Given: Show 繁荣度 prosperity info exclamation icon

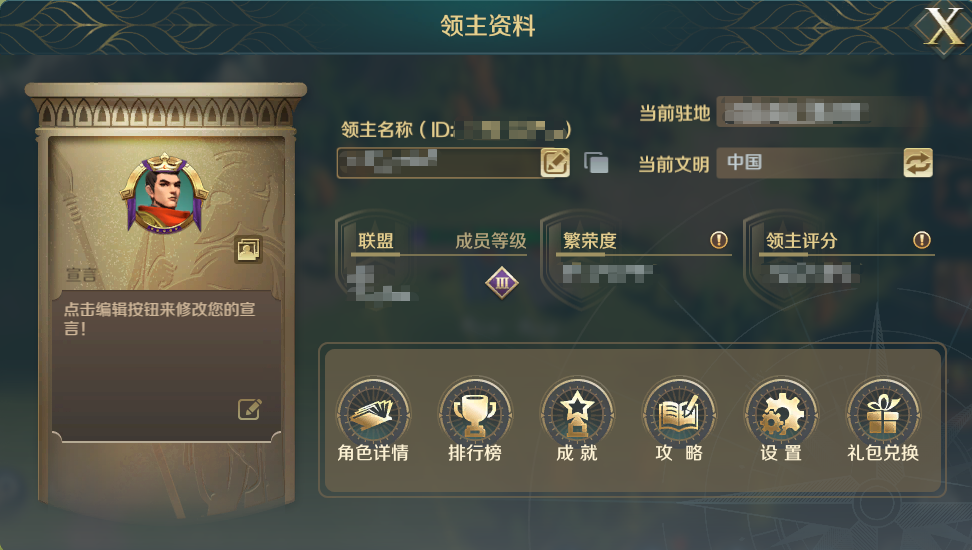Looking at the screenshot, I should (718, 240).
